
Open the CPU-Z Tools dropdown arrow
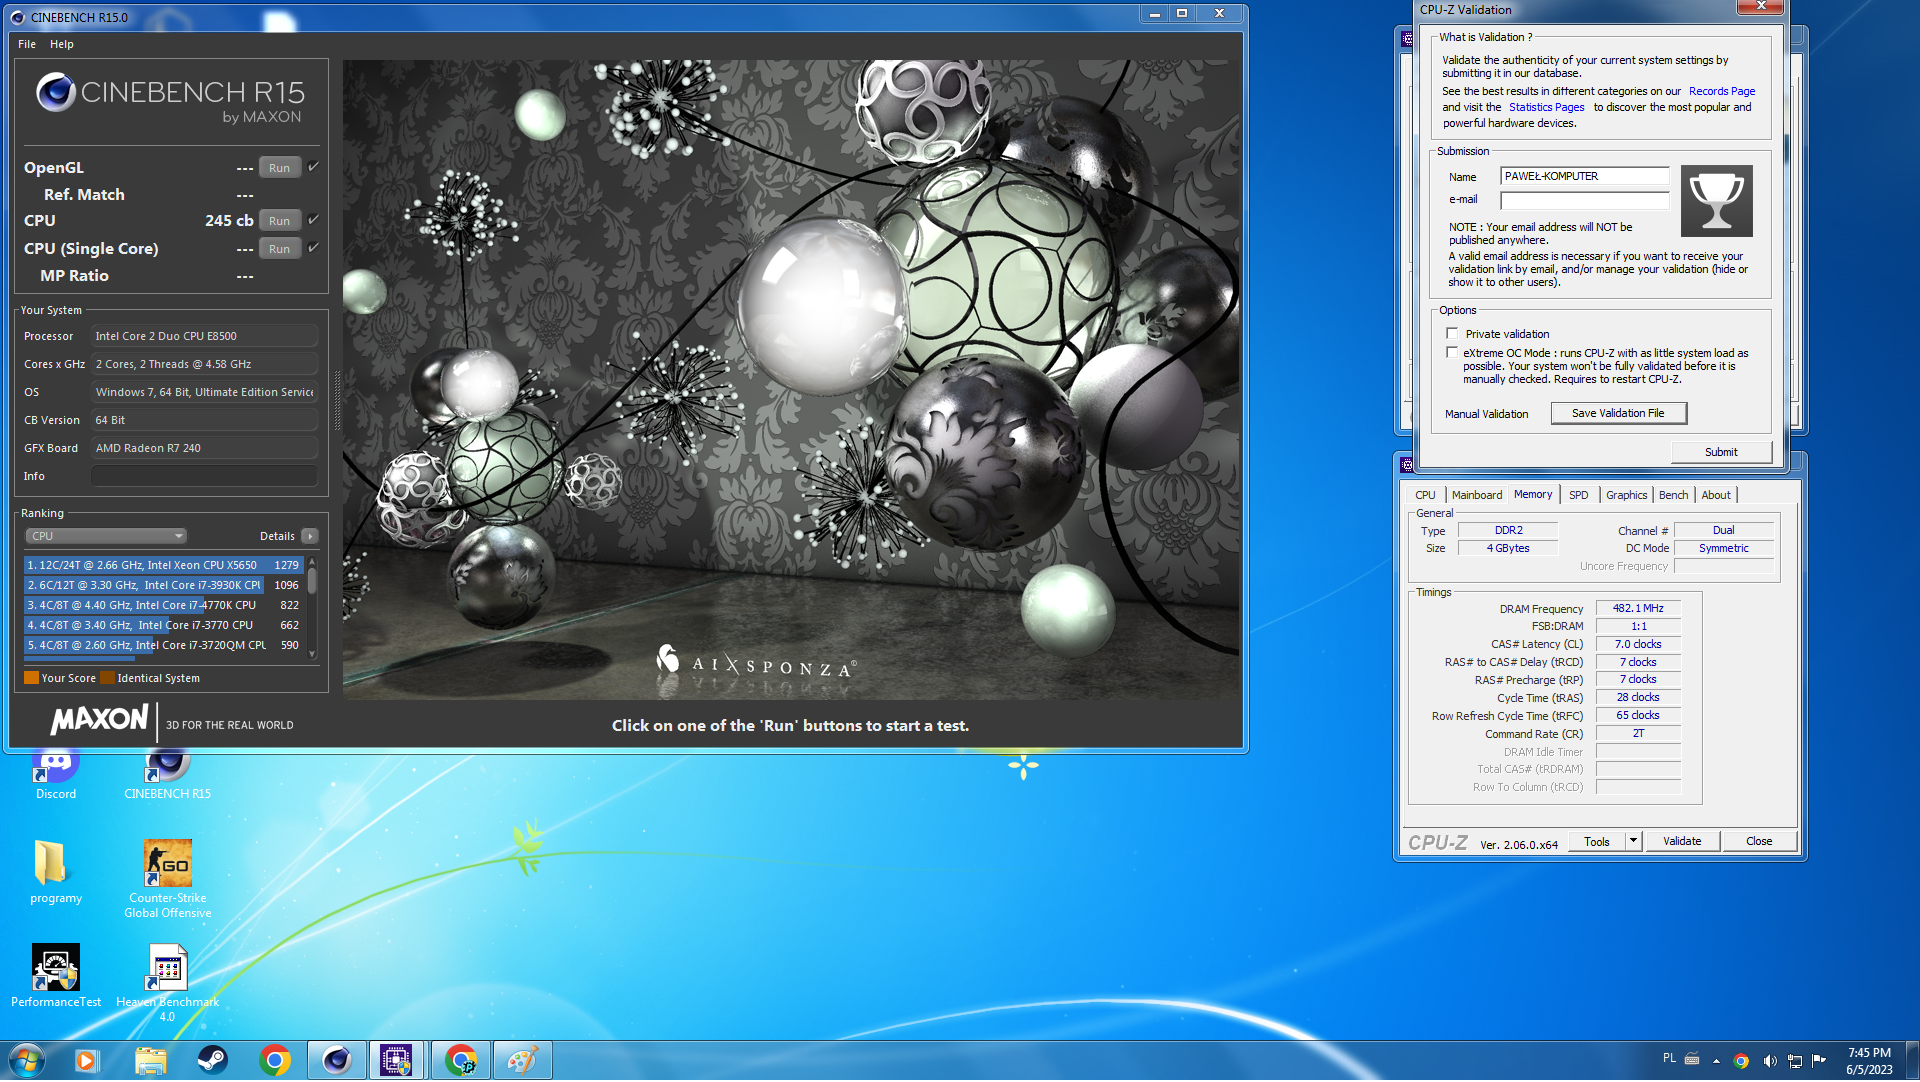tap(1633, 842)
